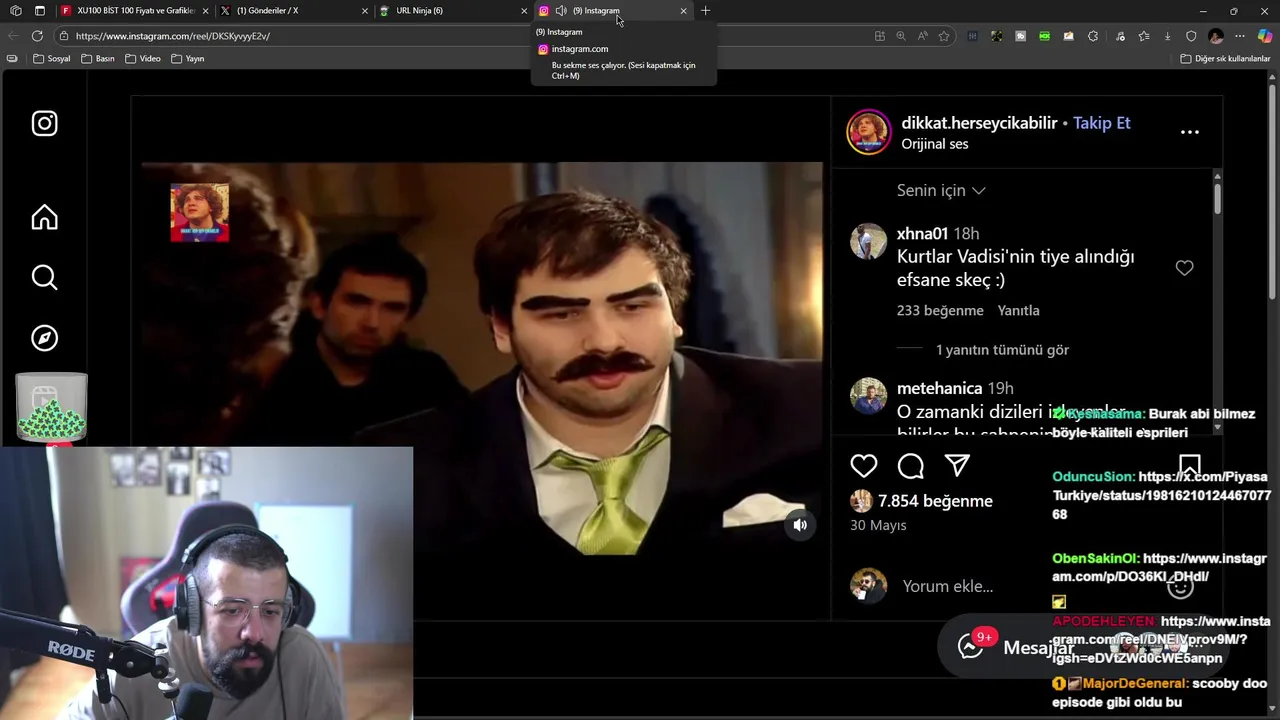Save the reel with bookmark icon
The width and height of the screenshot is (1280, 720).
(1189, 466)
